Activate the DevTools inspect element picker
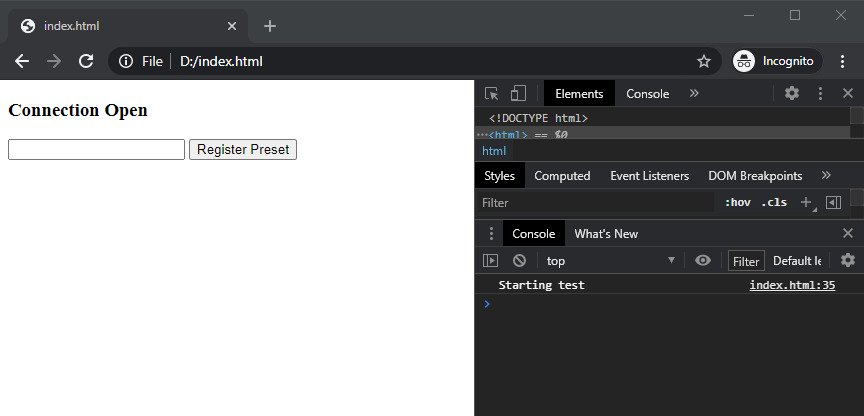Screen dimensions: 864x416 pyautogui.click(x=492, y=94)
